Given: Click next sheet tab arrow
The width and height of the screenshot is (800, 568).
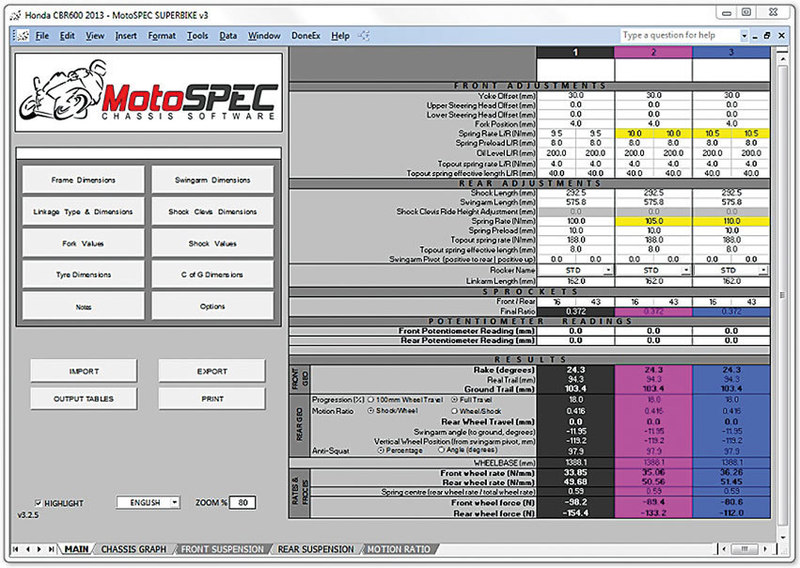Looking at the screenshot, I should click(x=39, y=549).
